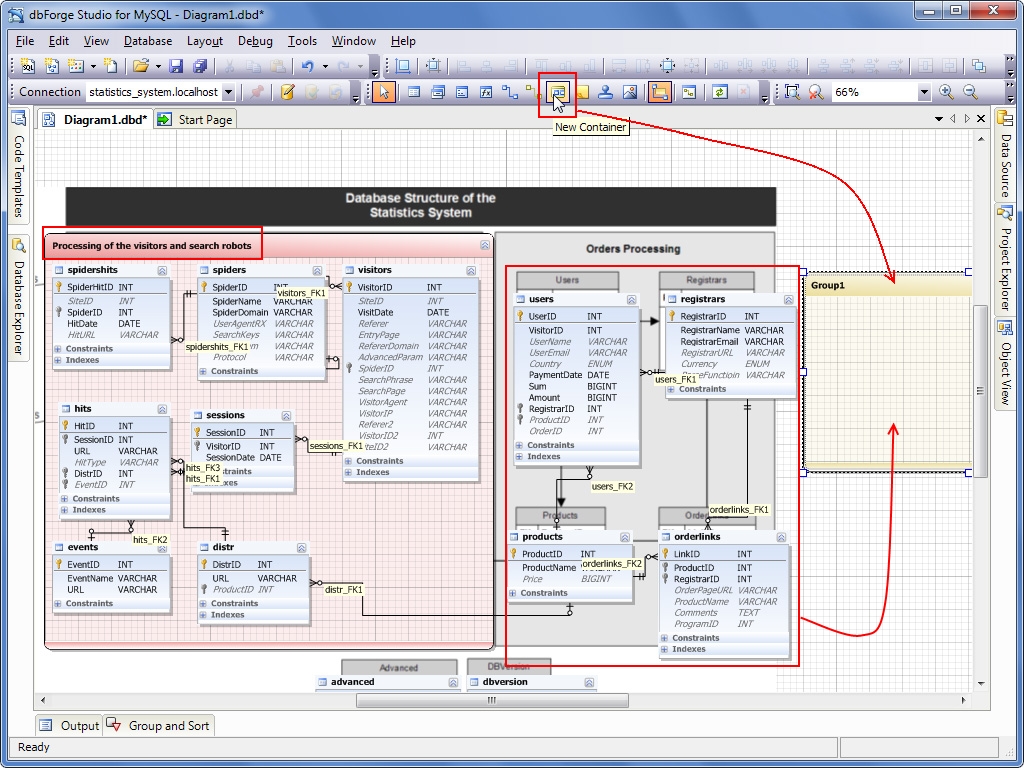Switch to the Start Page tab
Screen dimensions: 1024x768
[195, 120]
